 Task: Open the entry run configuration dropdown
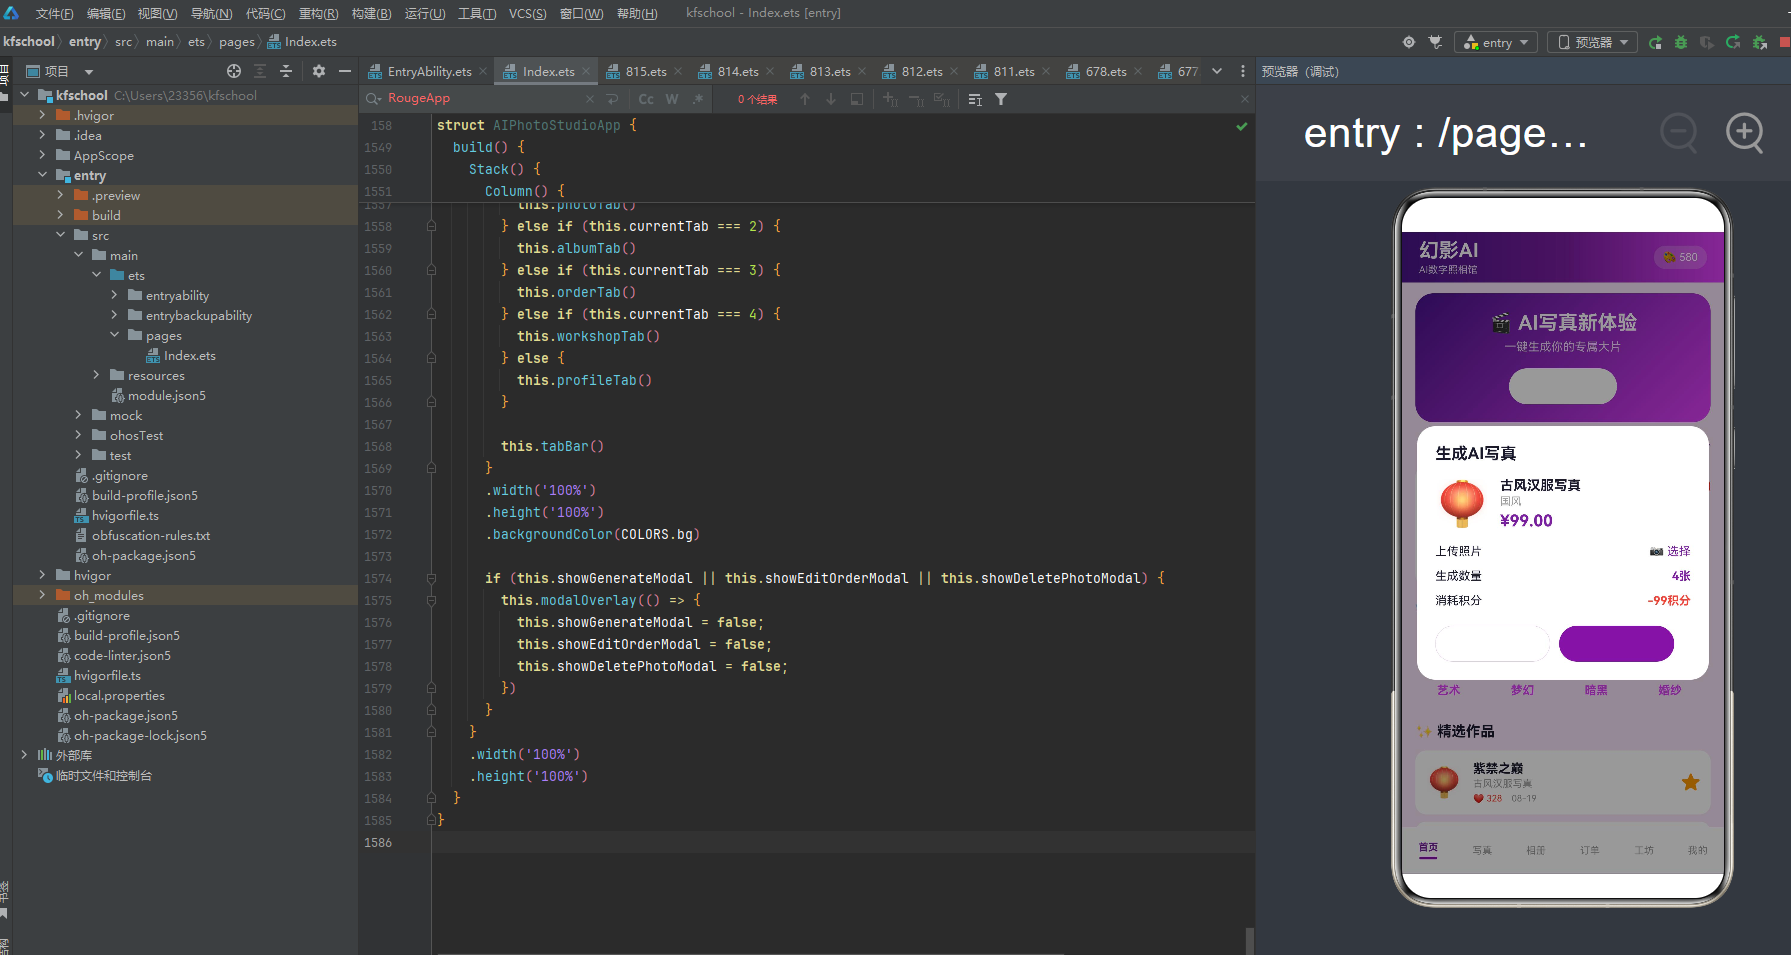[x=1496, y=42]
